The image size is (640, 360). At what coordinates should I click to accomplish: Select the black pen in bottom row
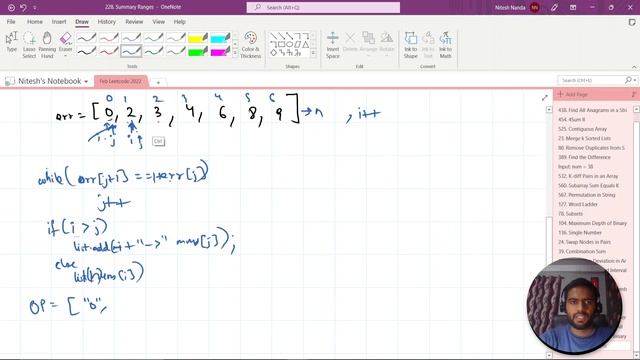[87, 51]
